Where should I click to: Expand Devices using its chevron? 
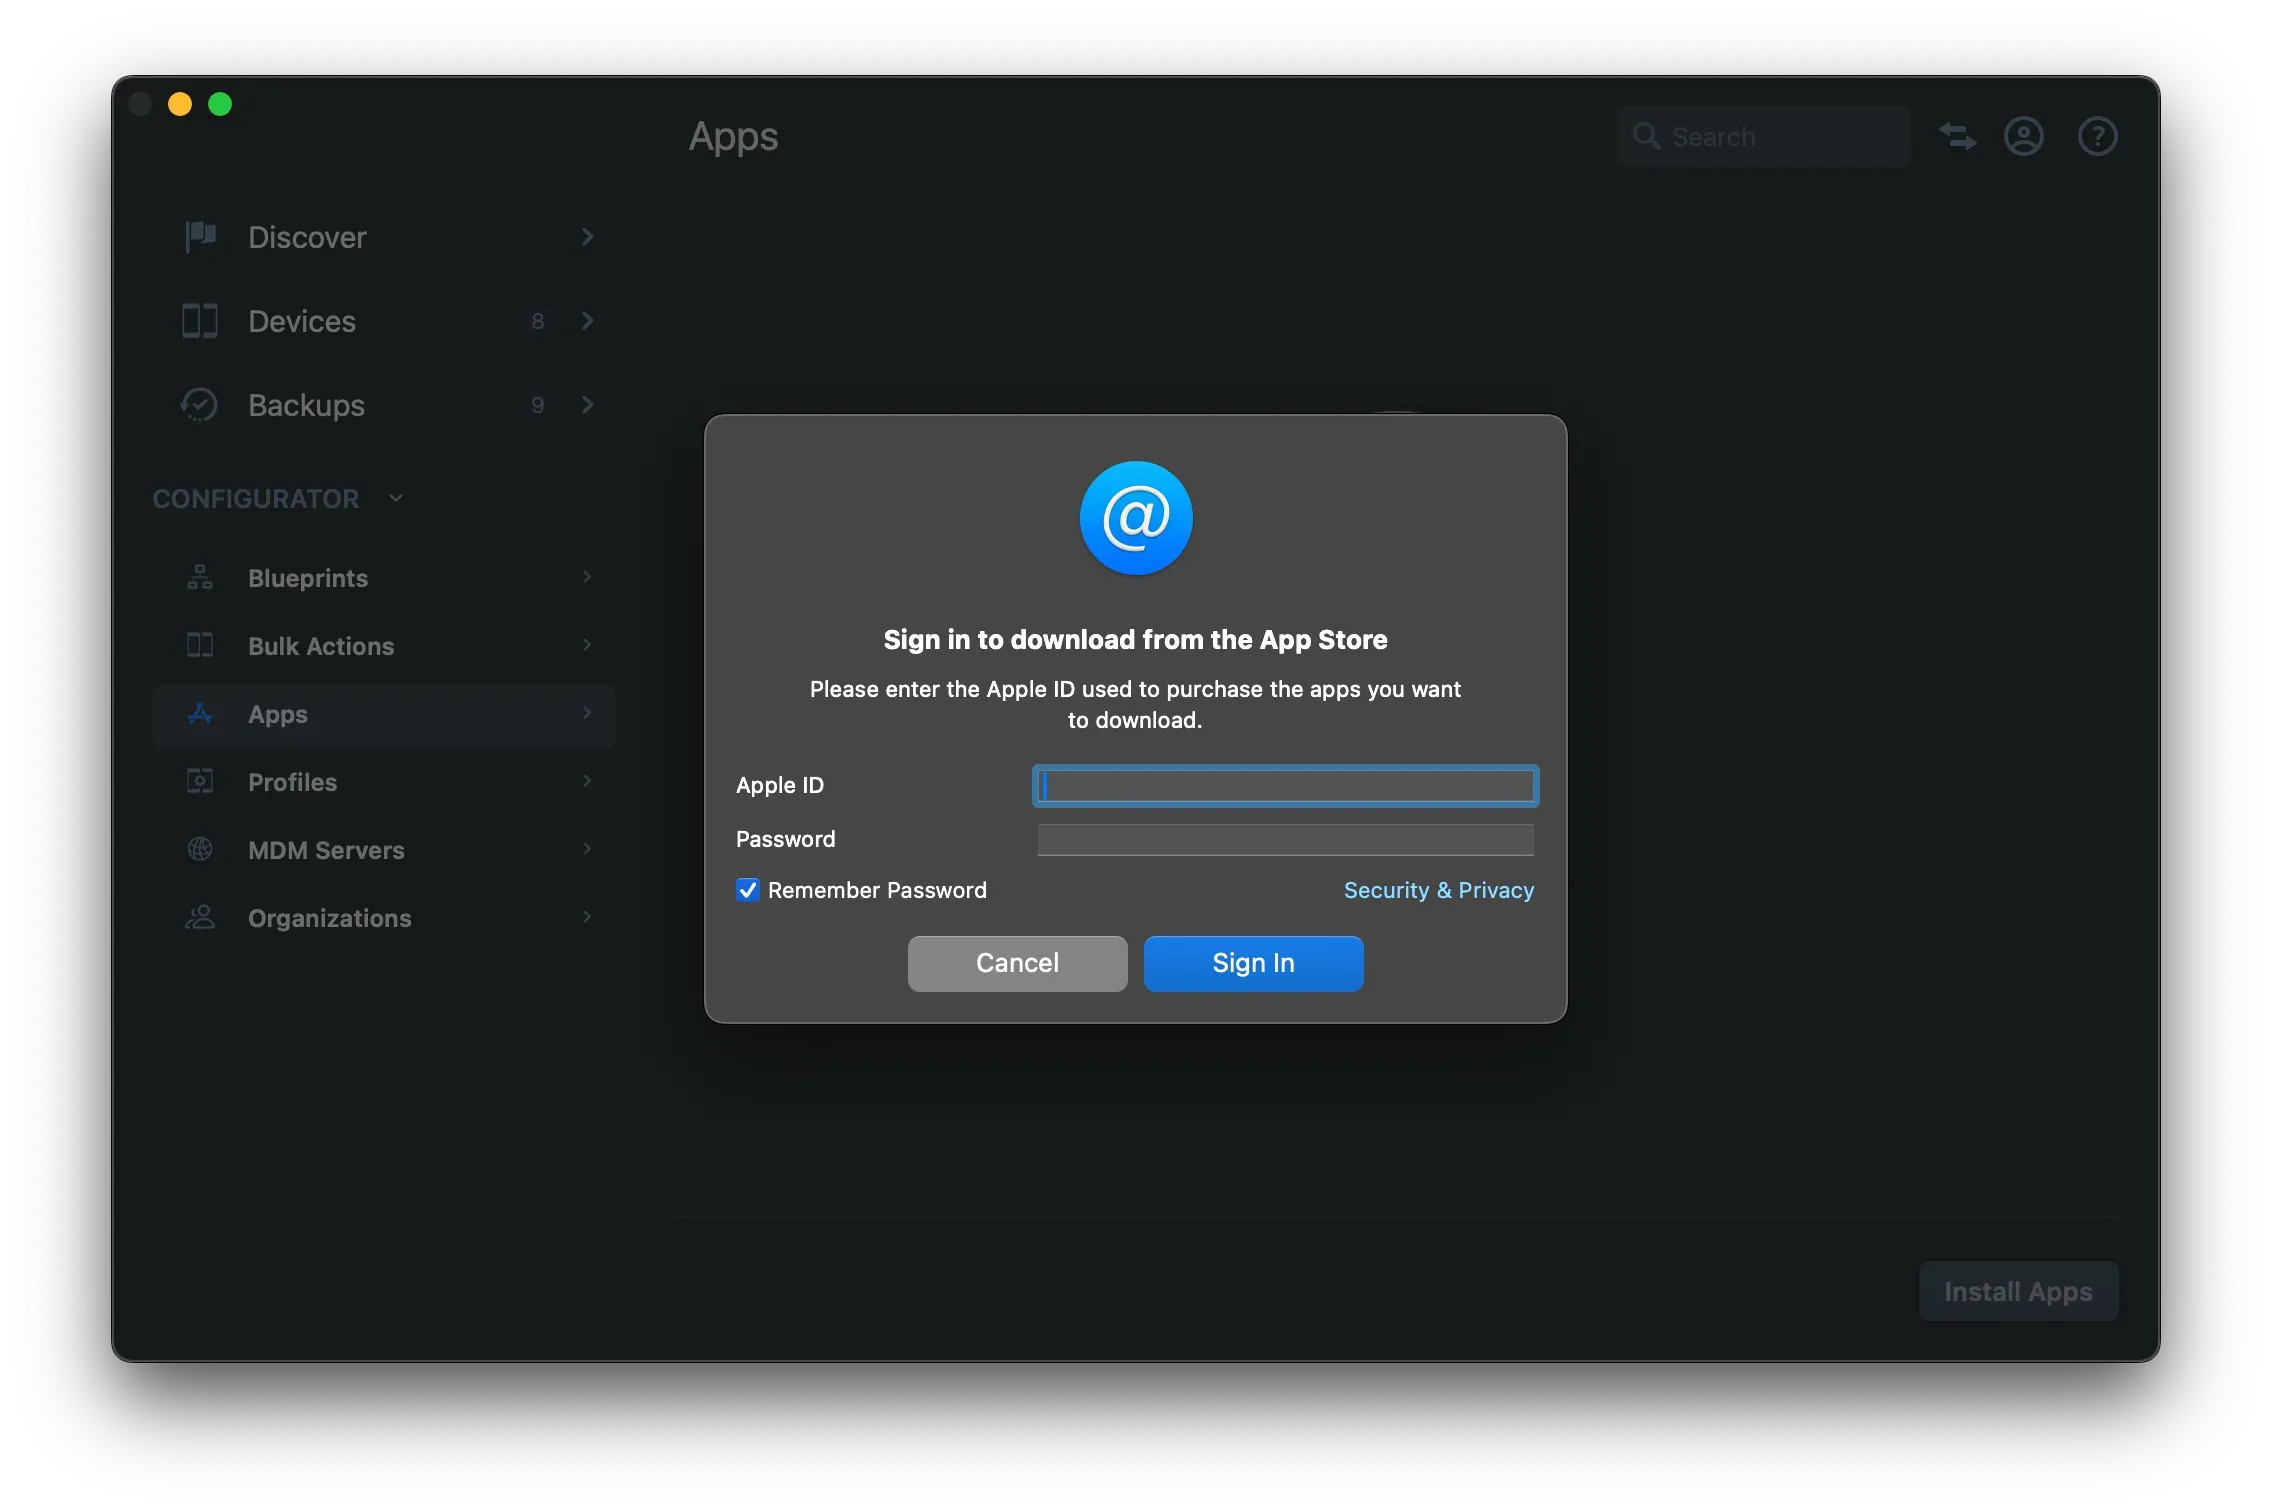pos(587,321)
